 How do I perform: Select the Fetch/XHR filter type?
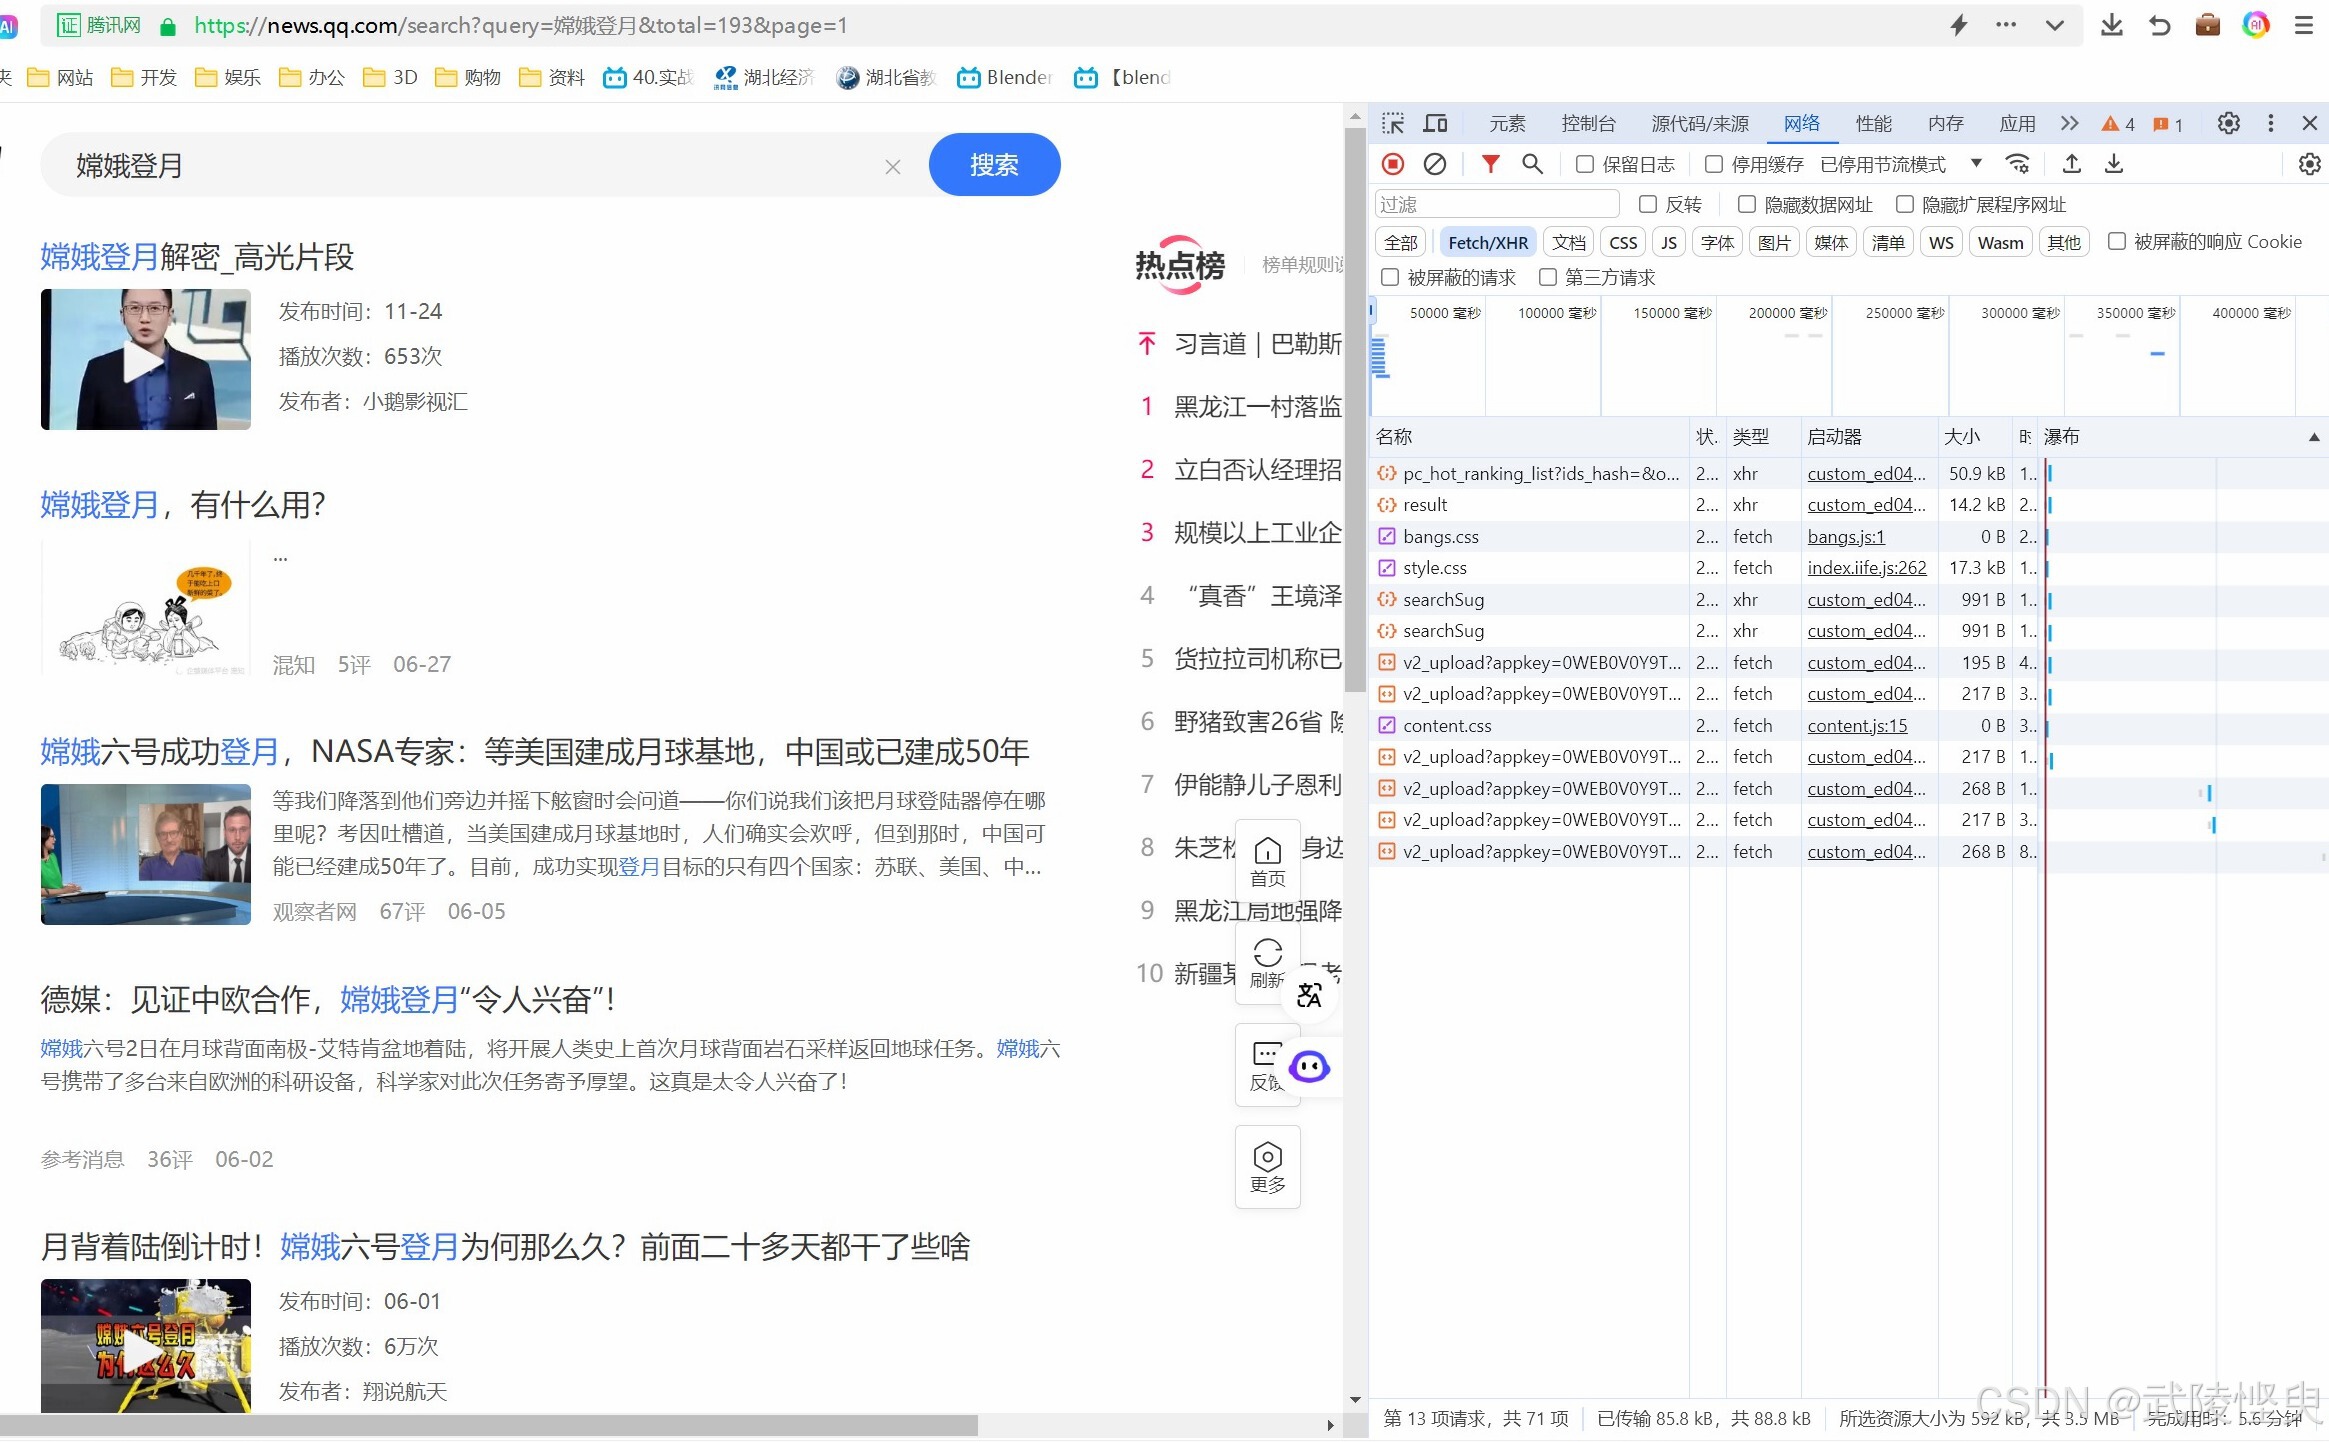point(1487,242)
